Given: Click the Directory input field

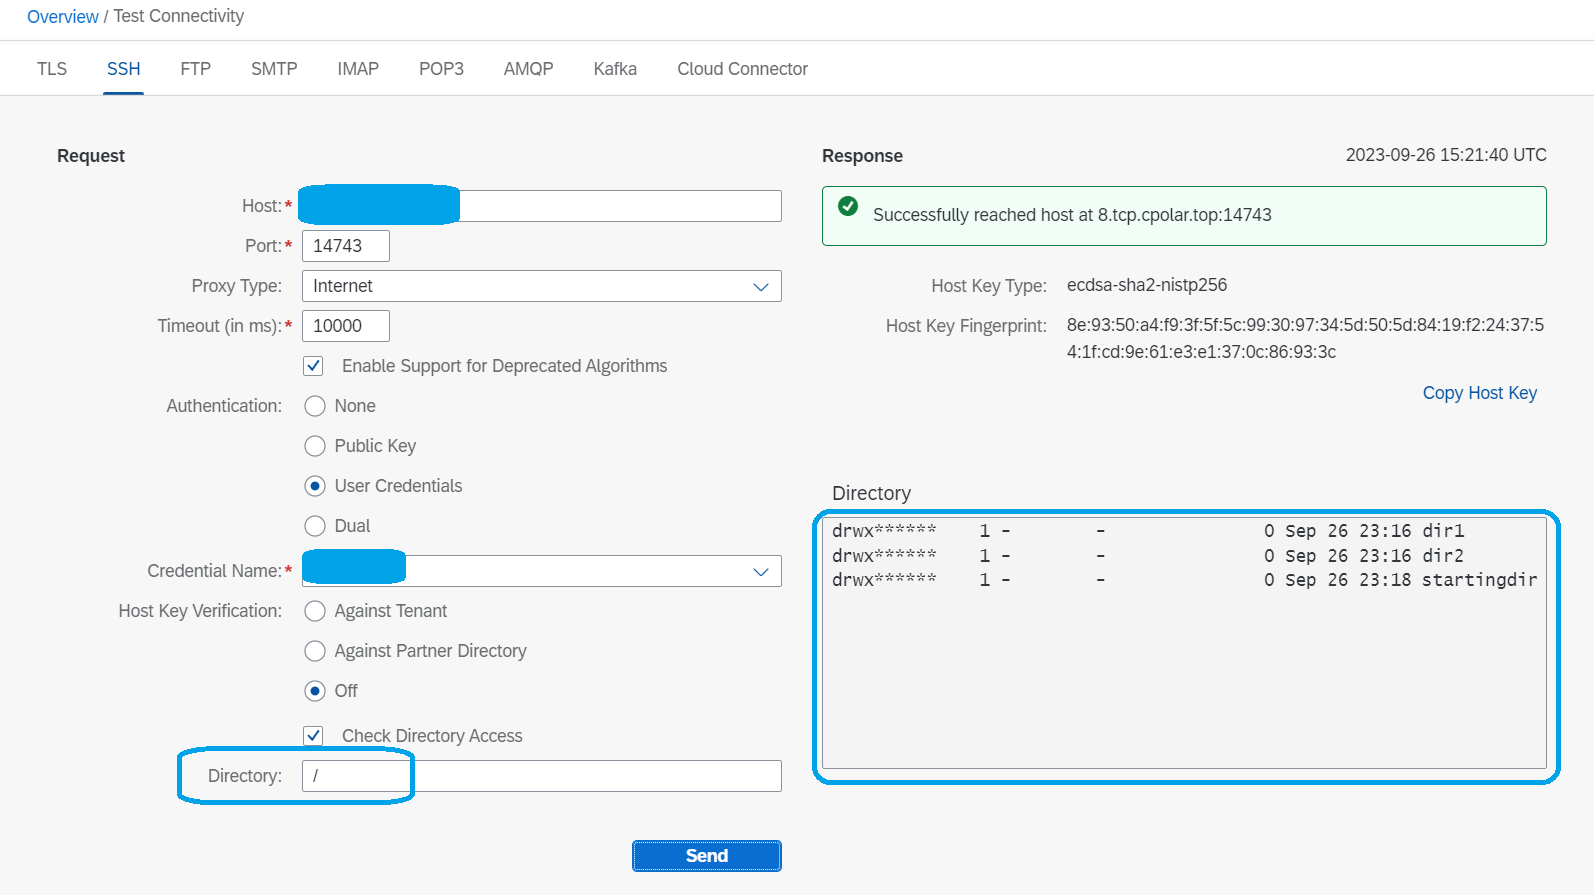Looking at the screenshot, I should [x=542, y=776].
